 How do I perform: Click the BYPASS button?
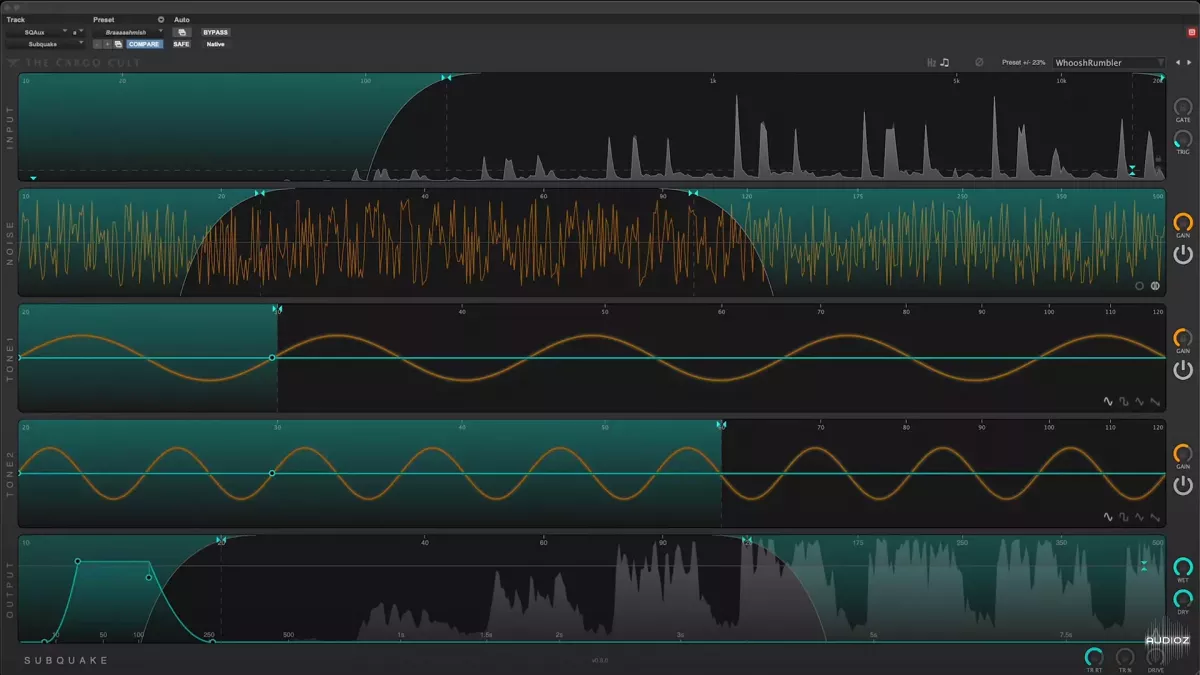[x=216, y=32]
